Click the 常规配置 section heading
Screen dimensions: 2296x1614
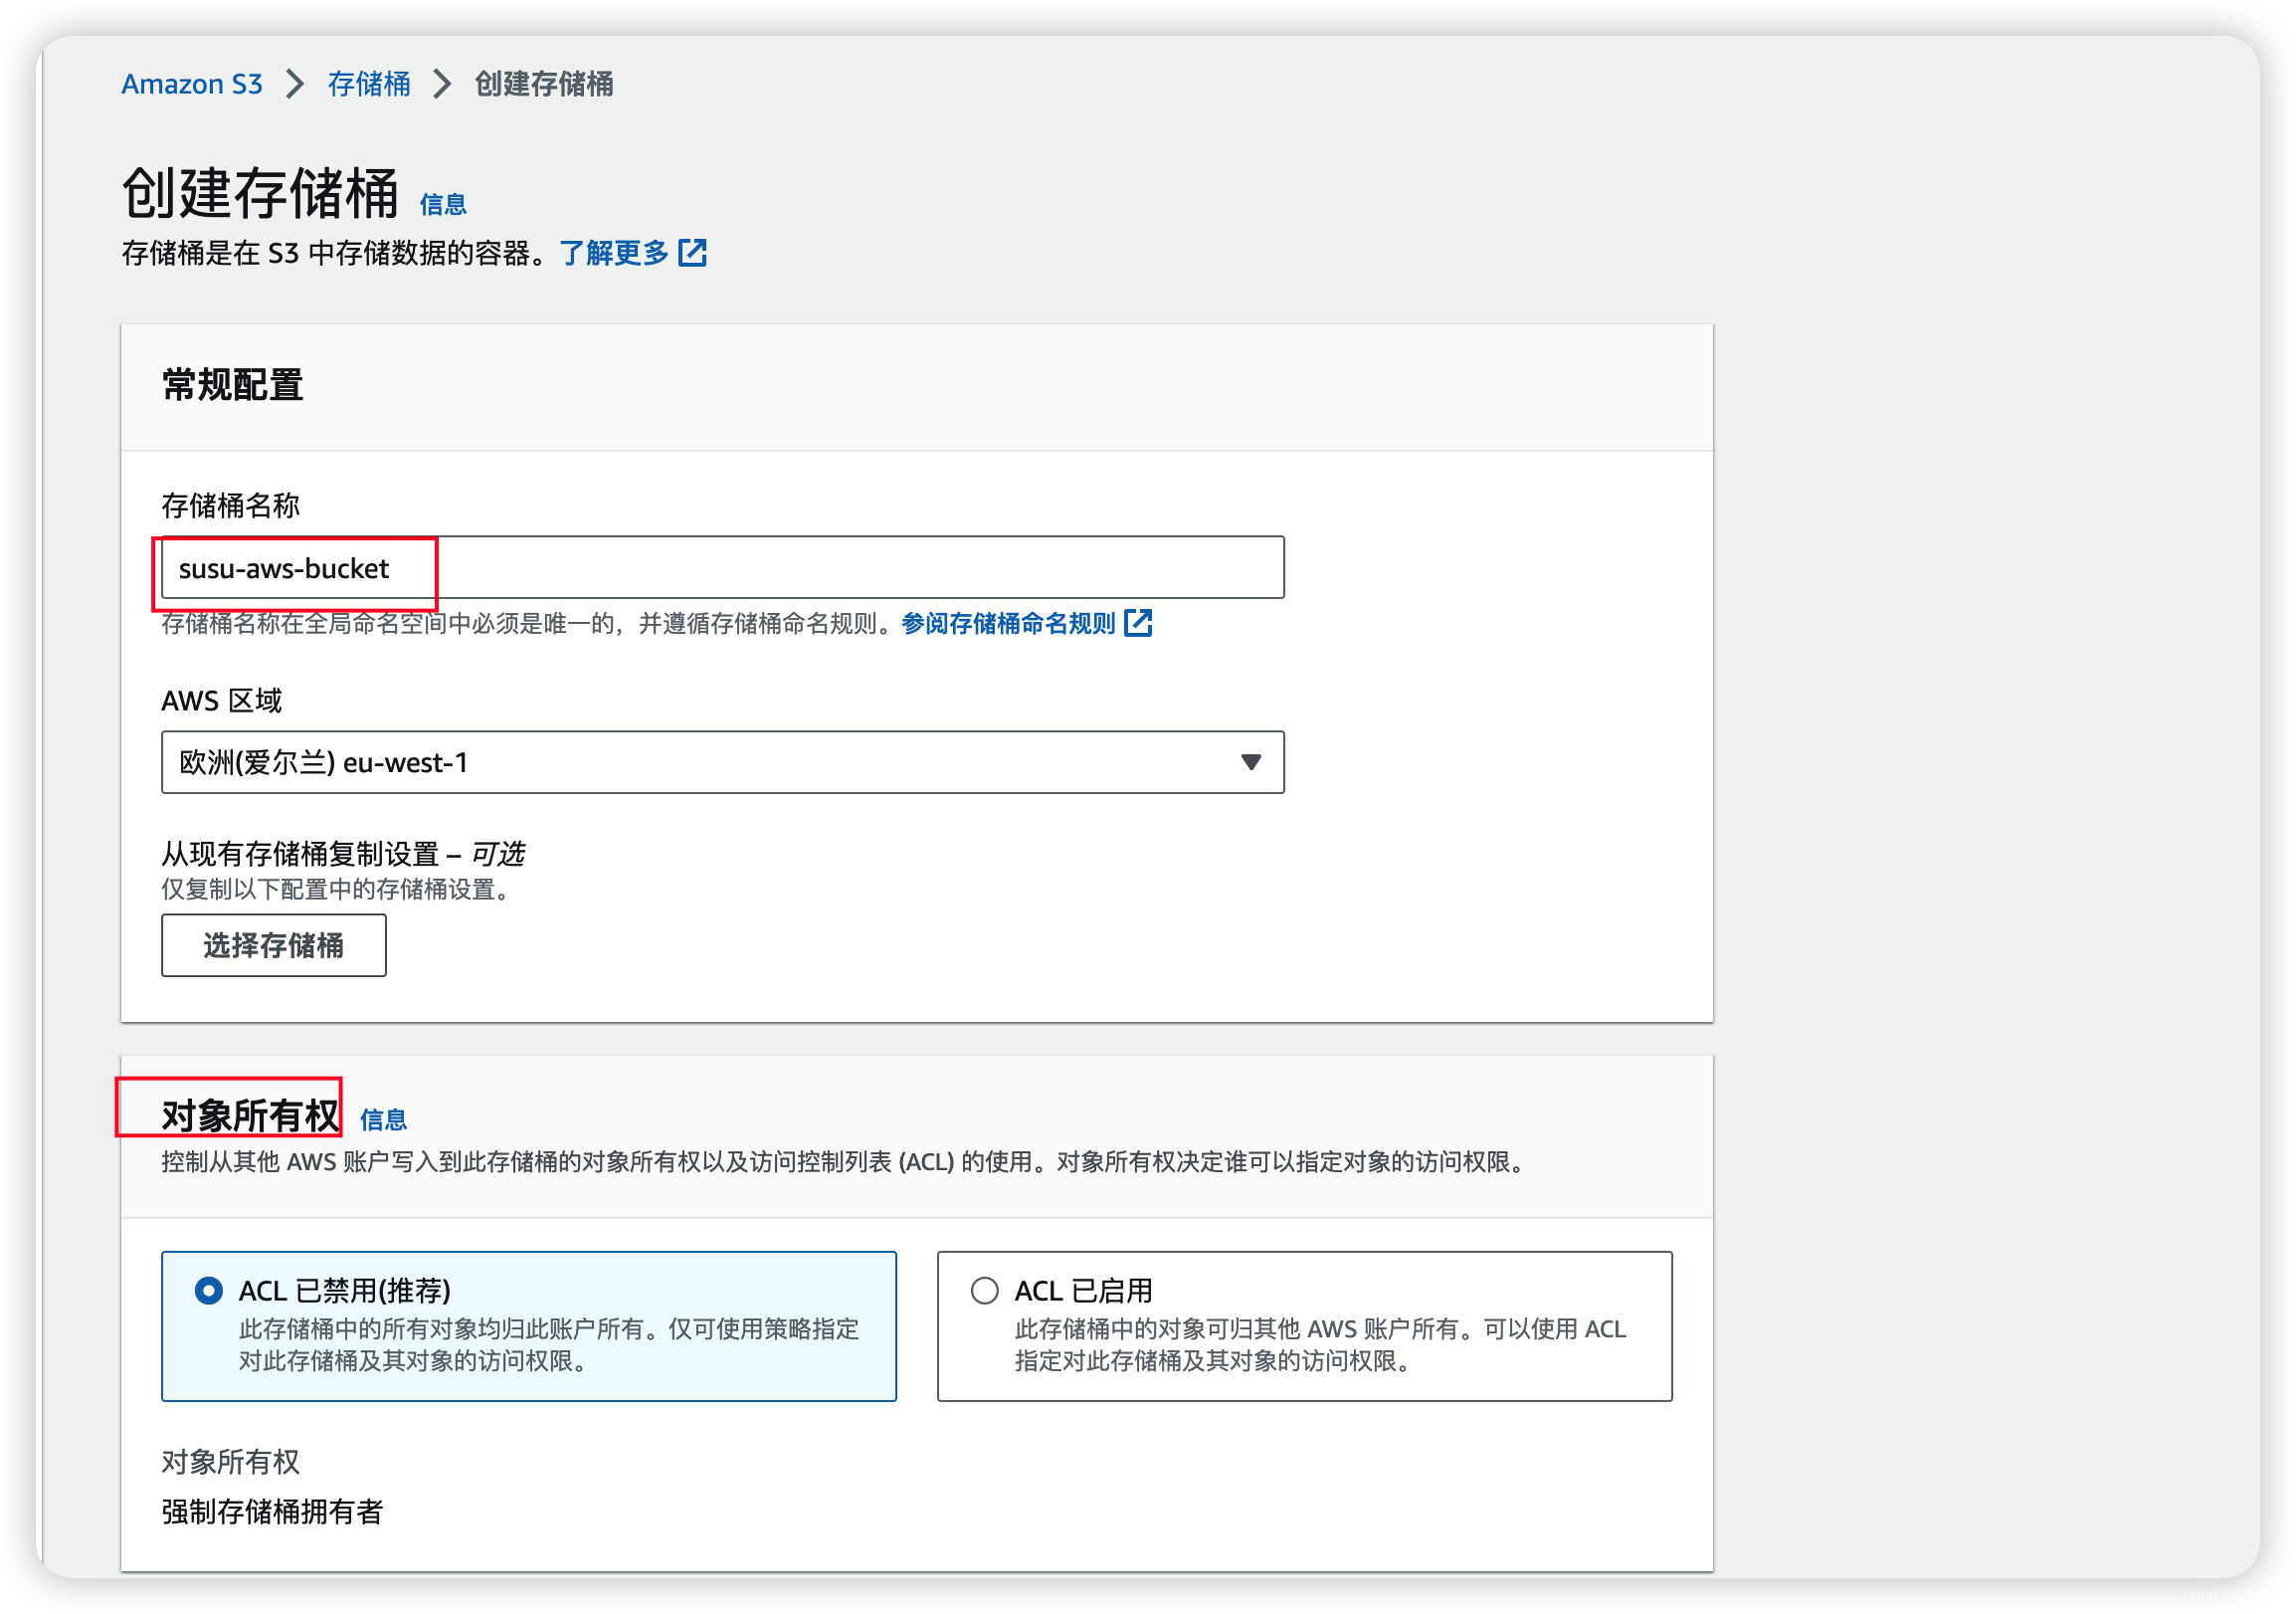[x=233, y=386]
